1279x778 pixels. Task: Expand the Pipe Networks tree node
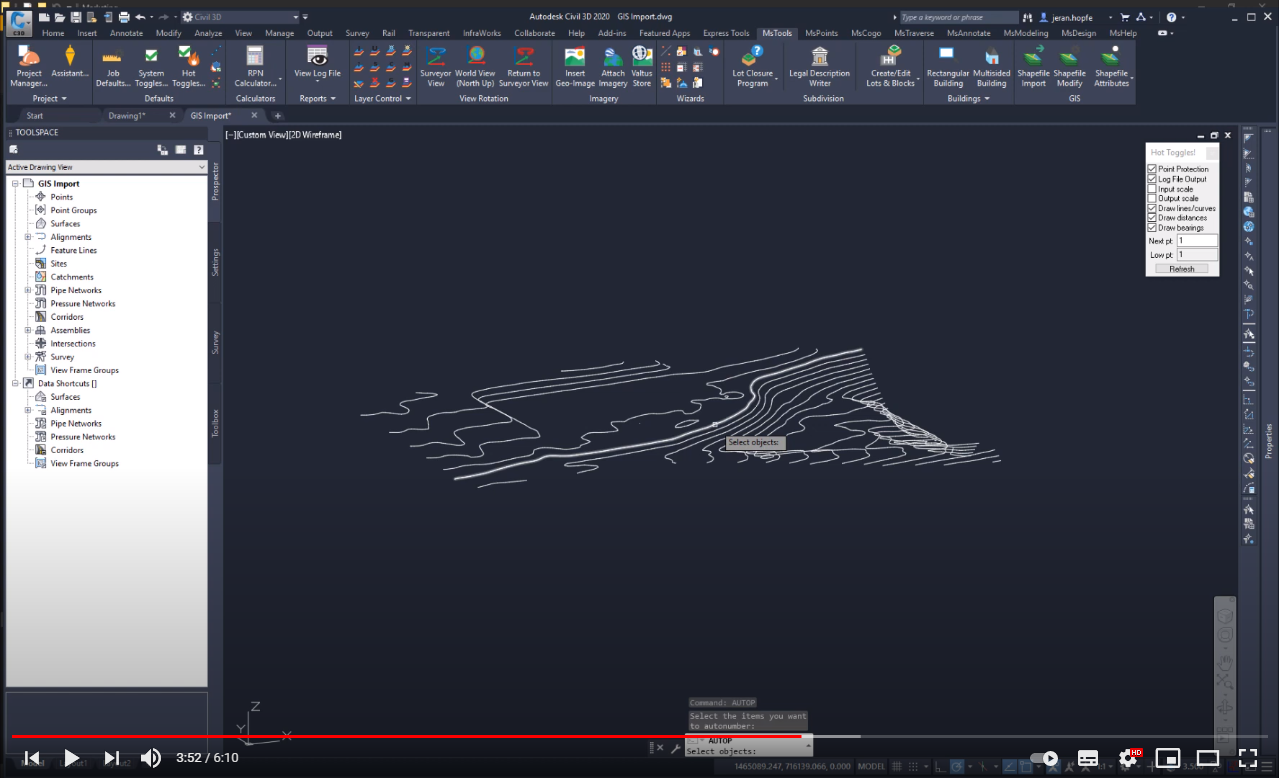tap(28, 290)
